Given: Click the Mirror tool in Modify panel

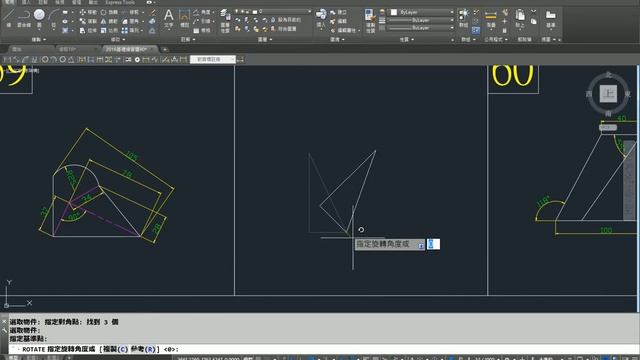Looking at the screenshot, I should [109, 21].
